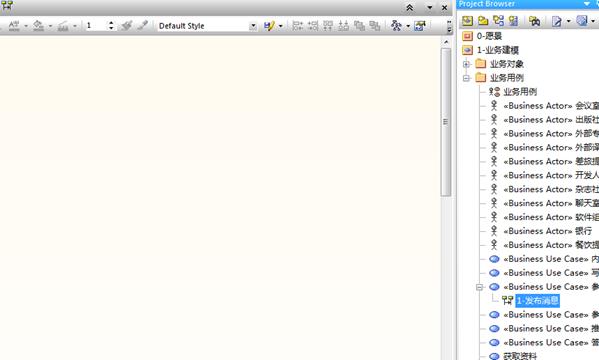The width and height of the screenshot is (599, 360).
Task: Click the New Model Package icon in Project Browser
Action: coord(467,21)
